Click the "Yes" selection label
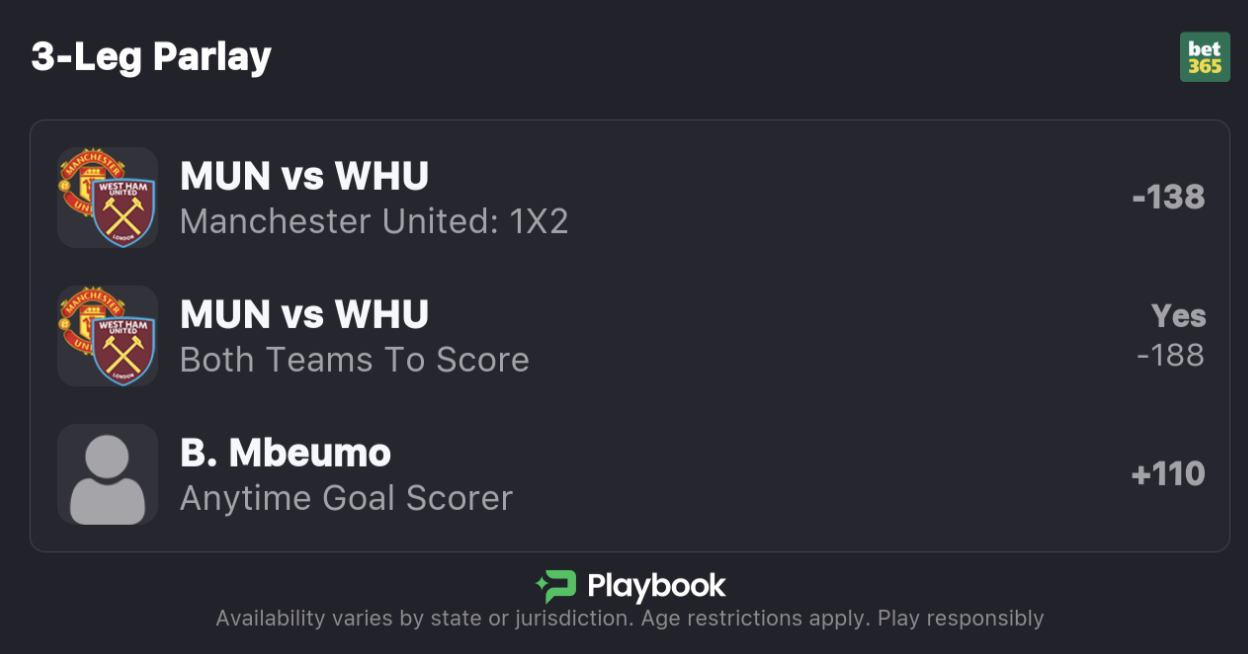The width and height of the screenshot is (1248, 654). [1178, 316]
